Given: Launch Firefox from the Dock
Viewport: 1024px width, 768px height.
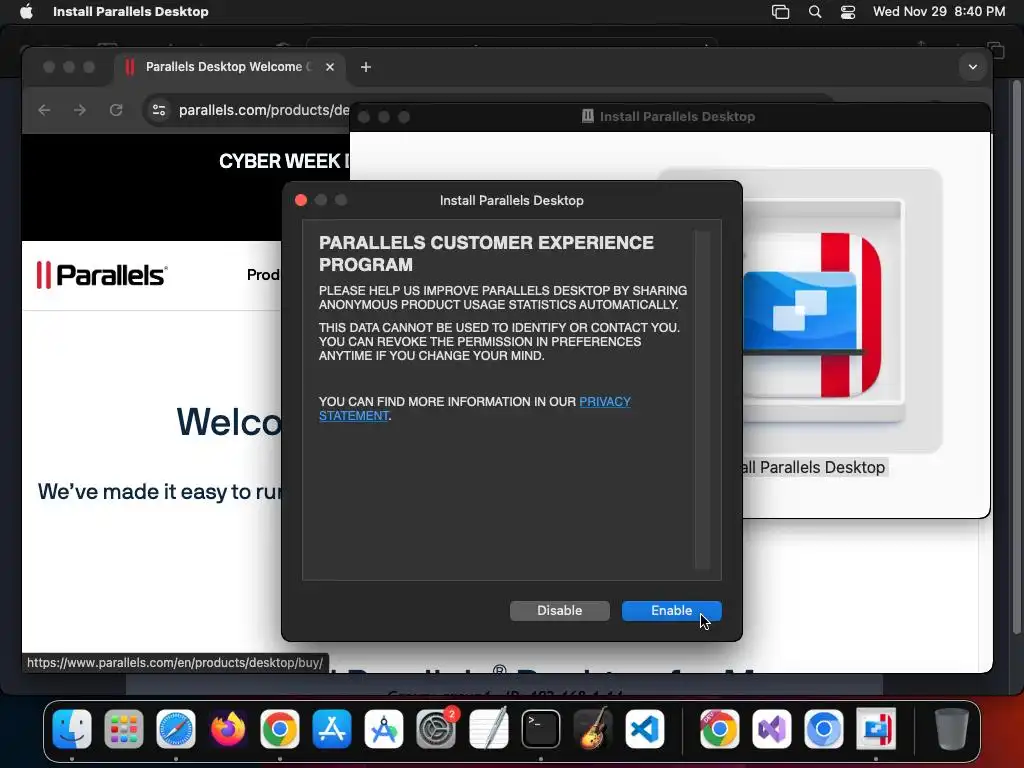Looking at the screenshot, I should coord(228,729).
